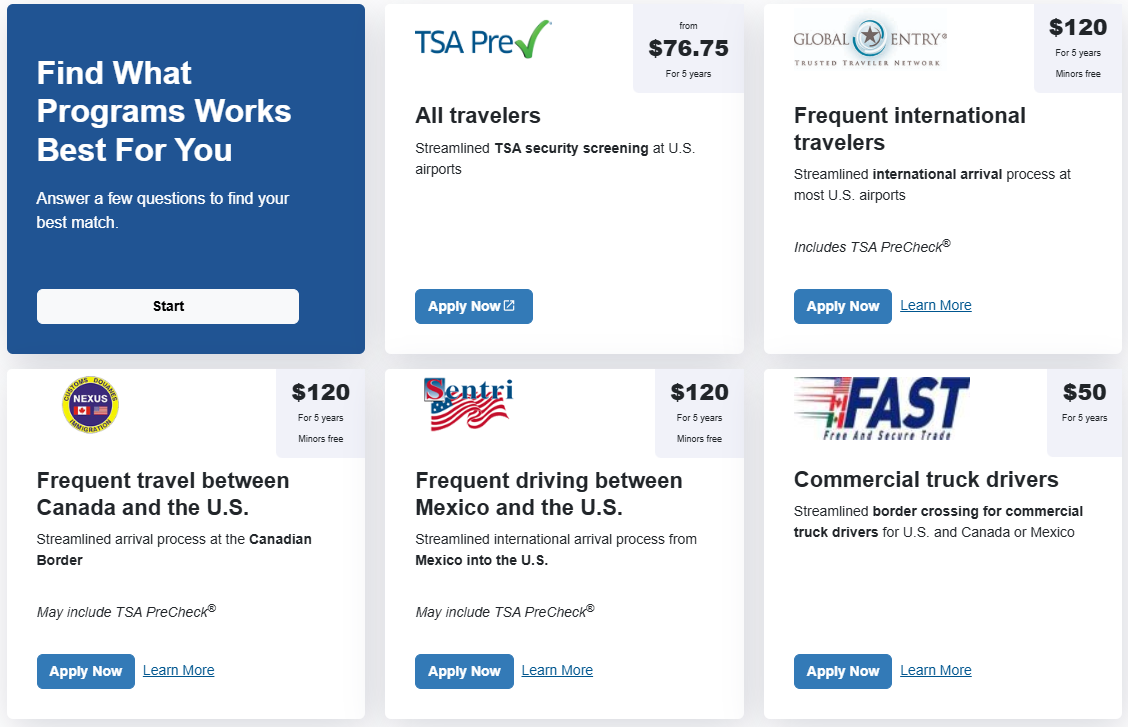Viewport: 1128px width, 727px height.
Task: Select the NEXUS program emblem
Action: click(90, 404)
